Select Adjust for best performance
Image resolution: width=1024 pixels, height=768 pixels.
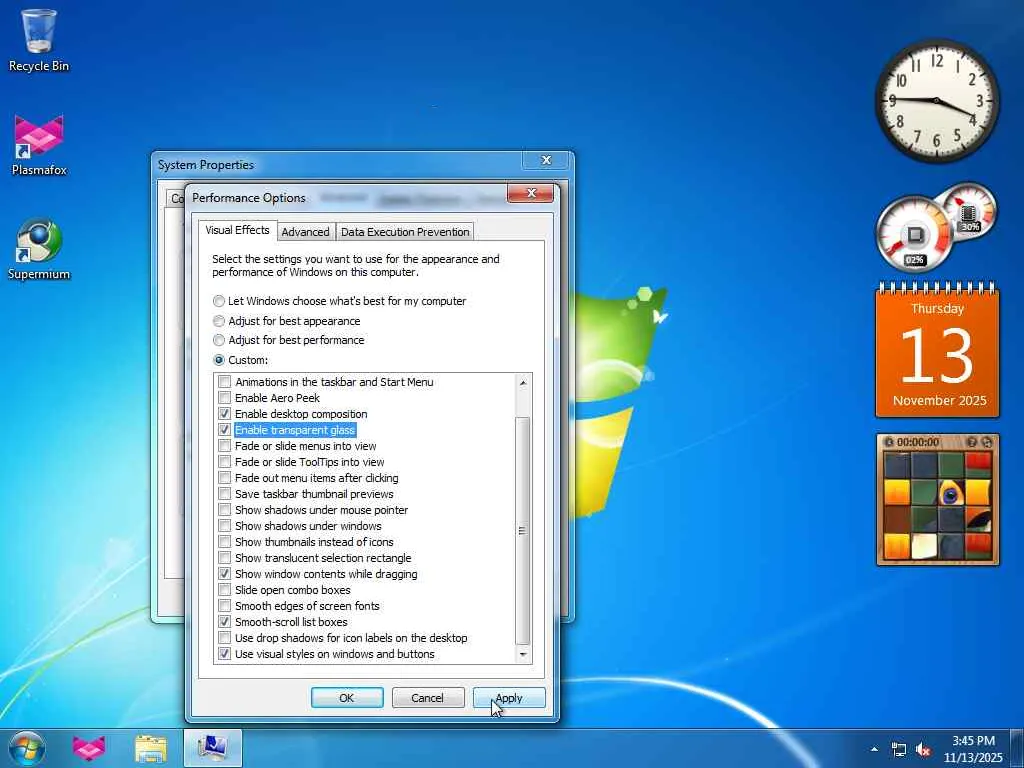(x=219, y=340)
